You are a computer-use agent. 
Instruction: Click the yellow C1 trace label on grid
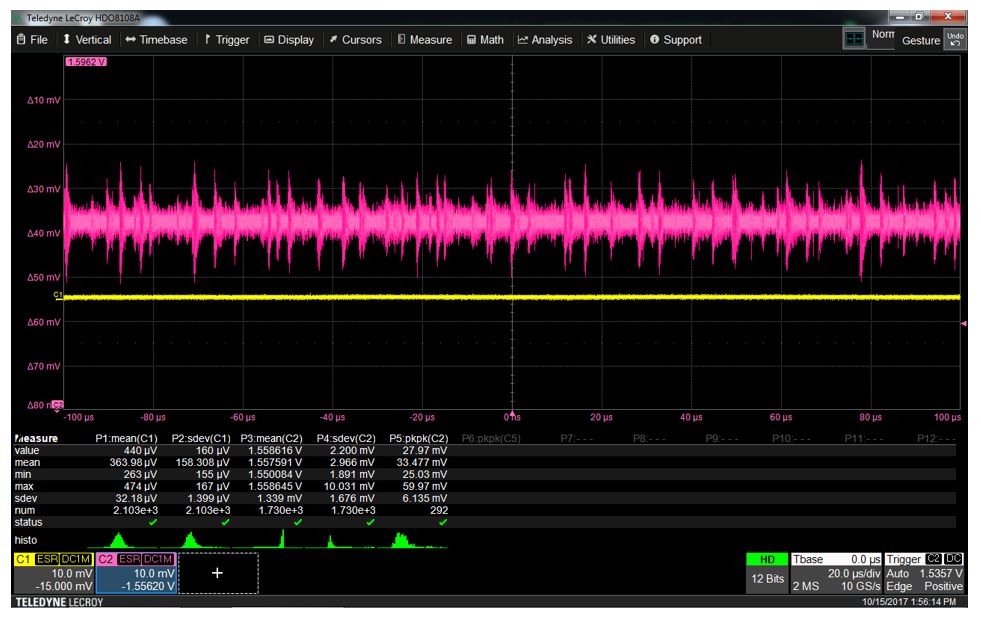coord(58,296)
